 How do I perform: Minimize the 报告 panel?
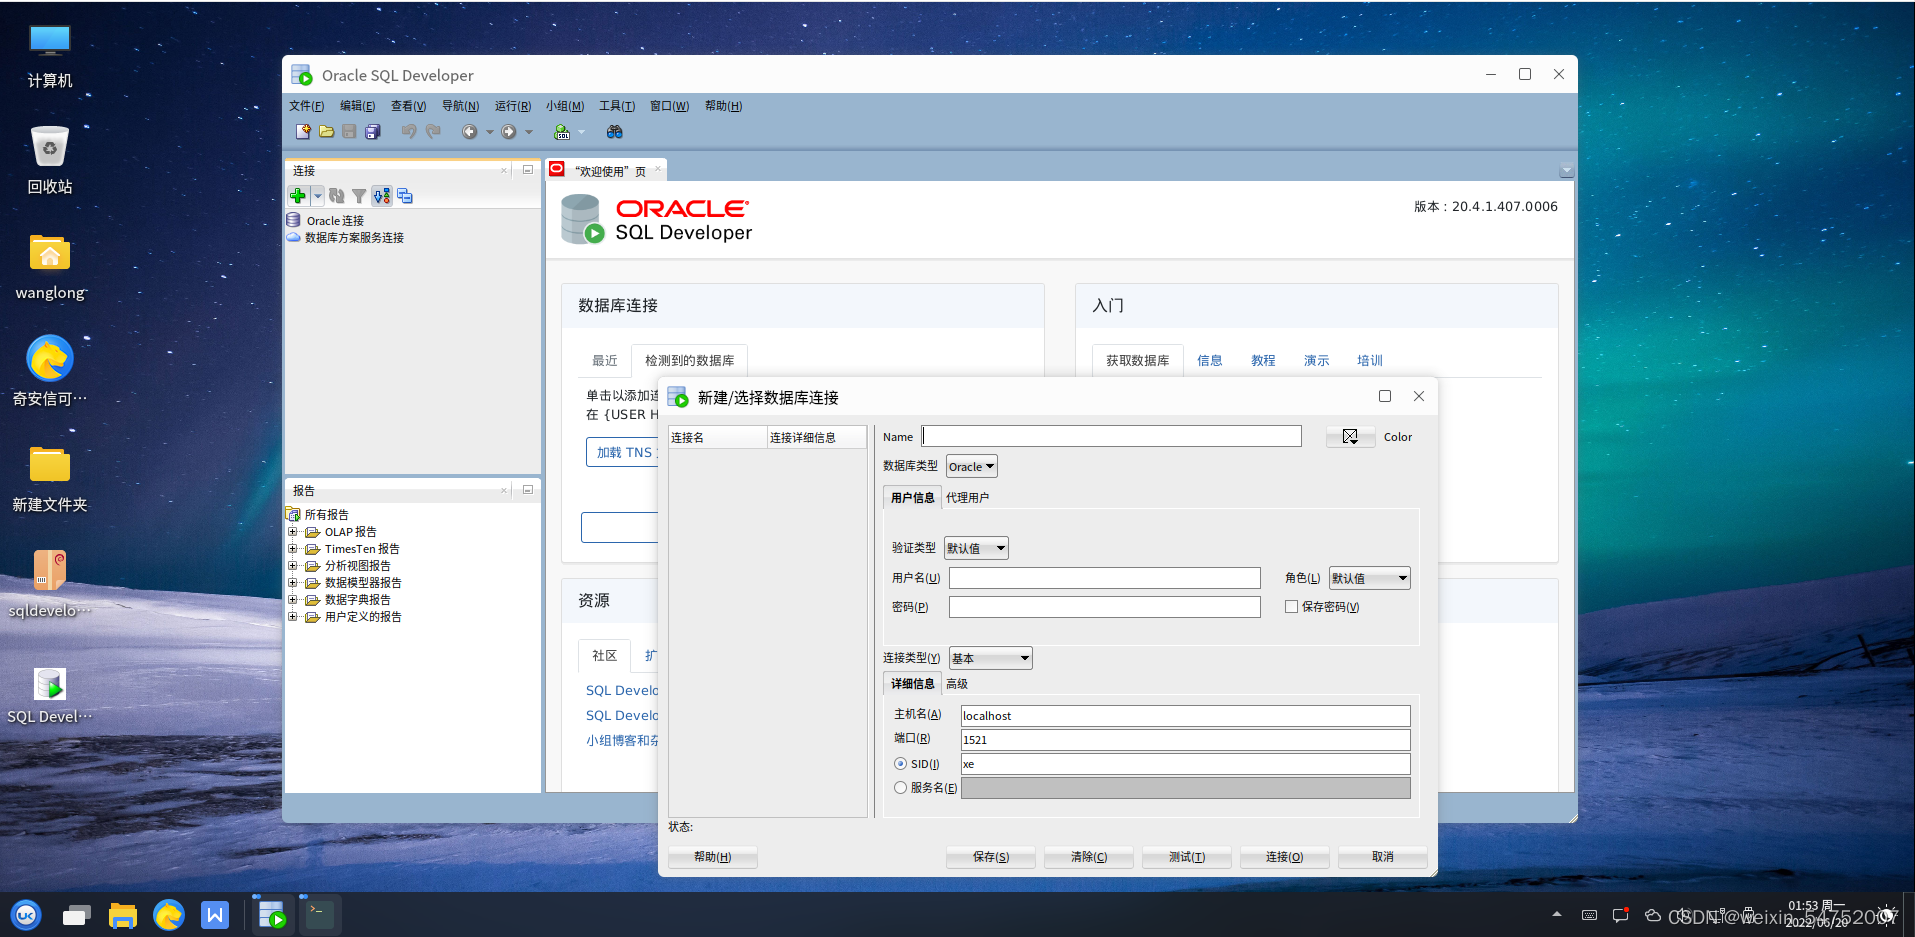[x=528, y=490]
